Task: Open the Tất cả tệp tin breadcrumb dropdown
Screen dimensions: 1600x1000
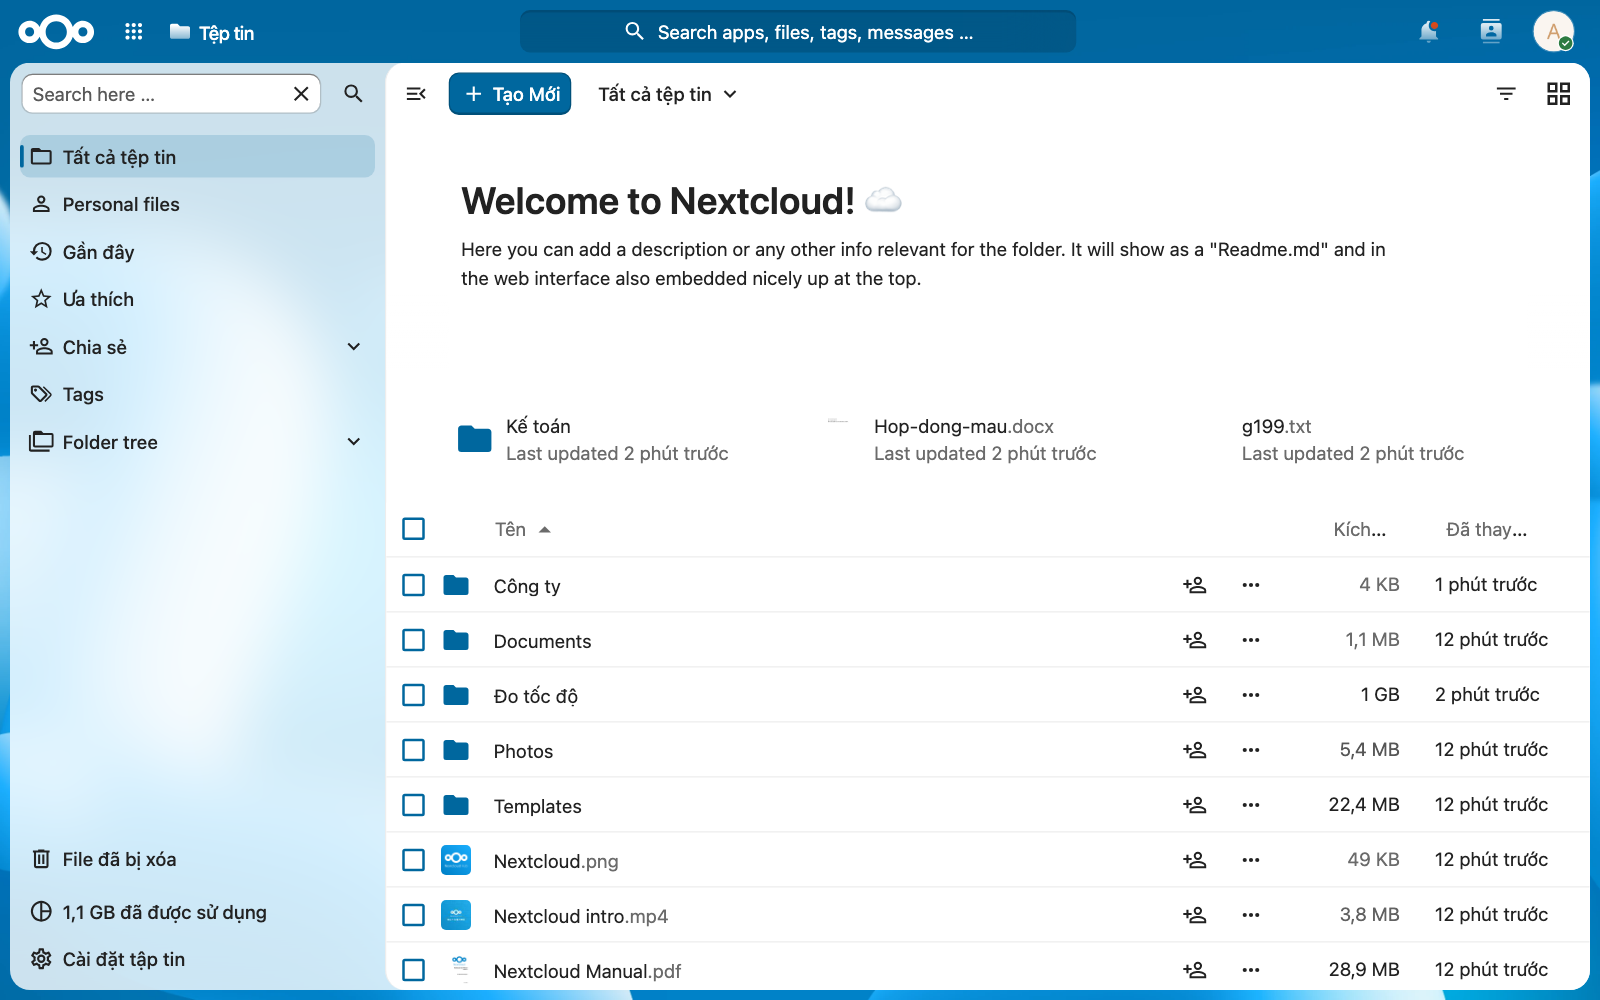Action: [667, 94]
